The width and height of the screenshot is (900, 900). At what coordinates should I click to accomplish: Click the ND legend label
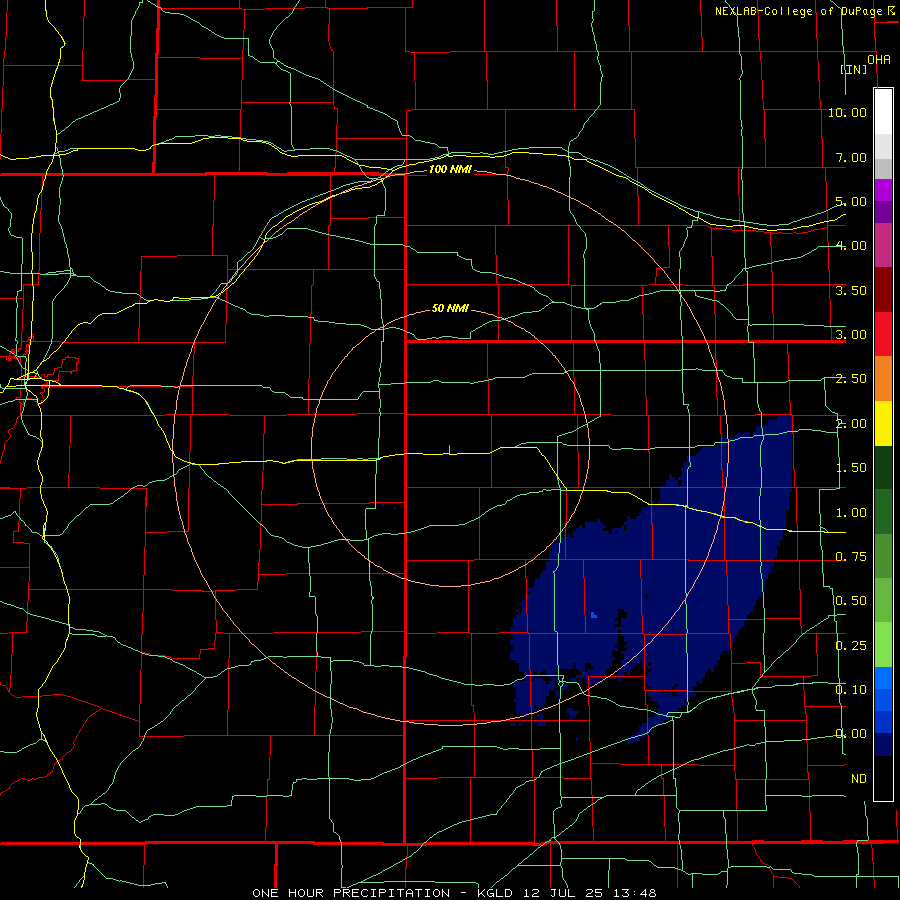(859, 779)
